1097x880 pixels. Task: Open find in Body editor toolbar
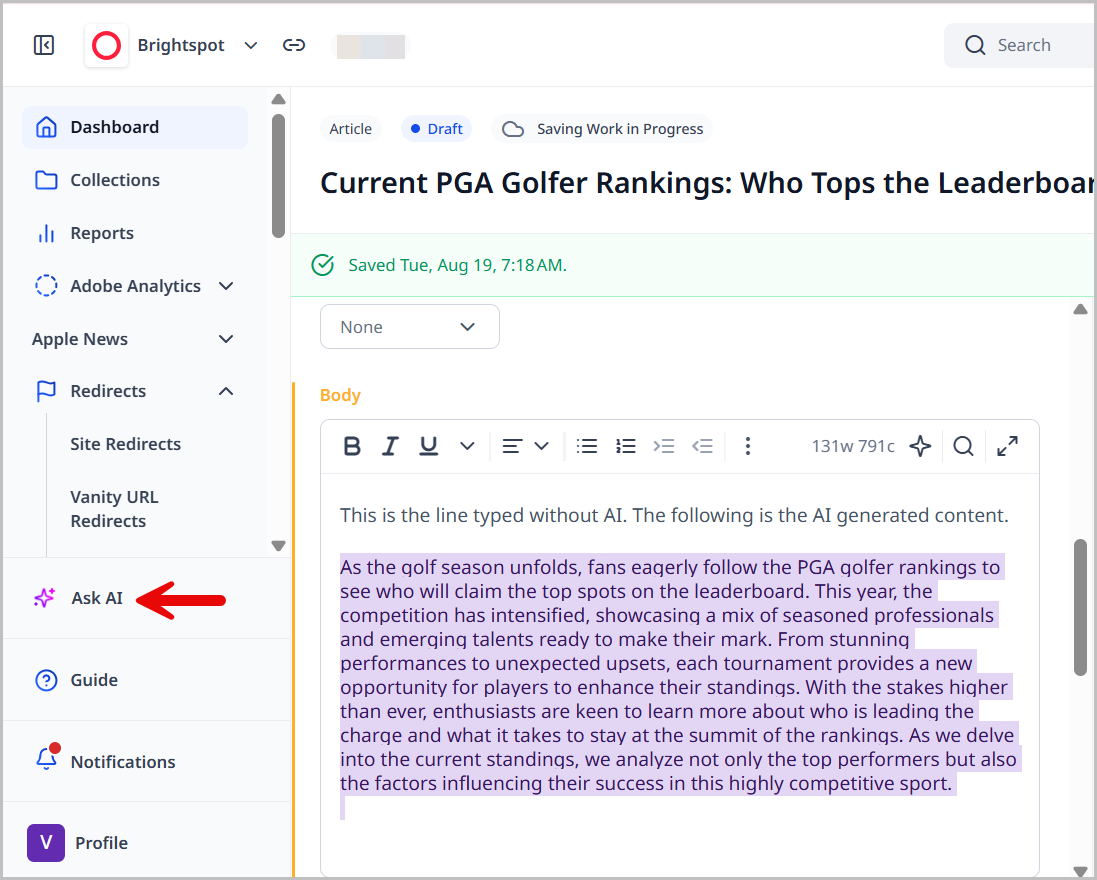(x=963, y=446)
